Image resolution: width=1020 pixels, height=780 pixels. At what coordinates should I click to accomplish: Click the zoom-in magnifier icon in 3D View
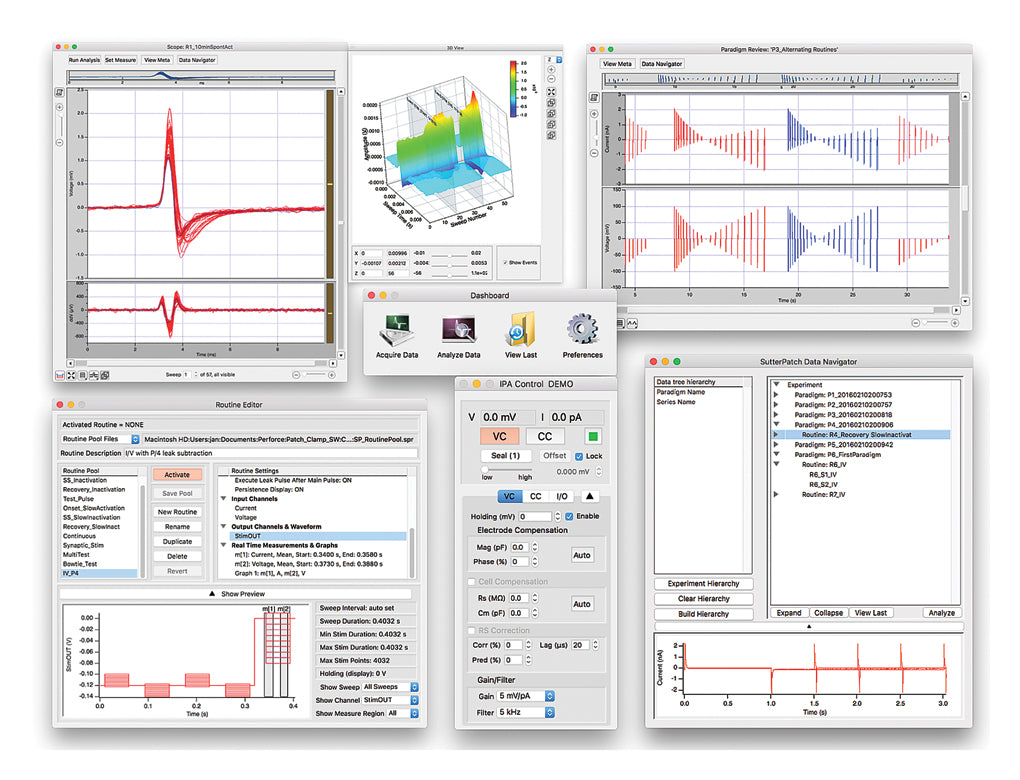tap(551, 70)
